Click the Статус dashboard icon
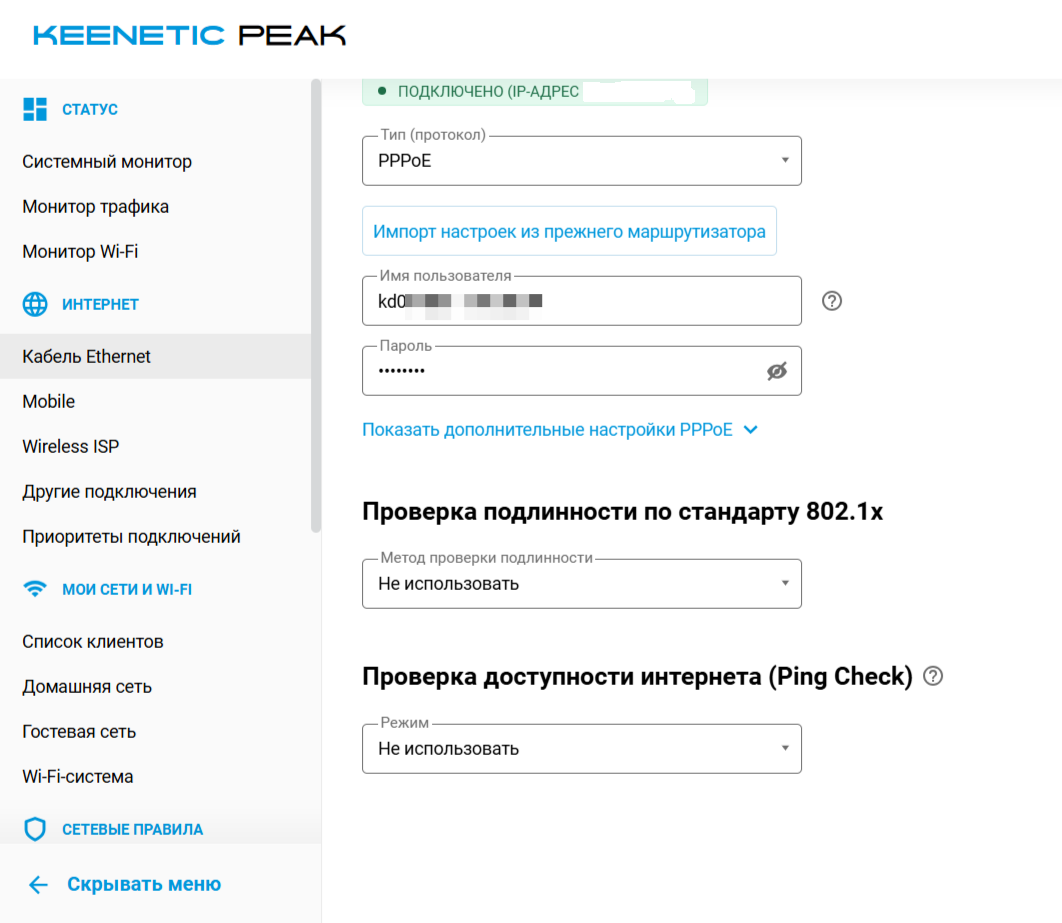This screenshot has height=923, width=1062. [x=35, y=109]
